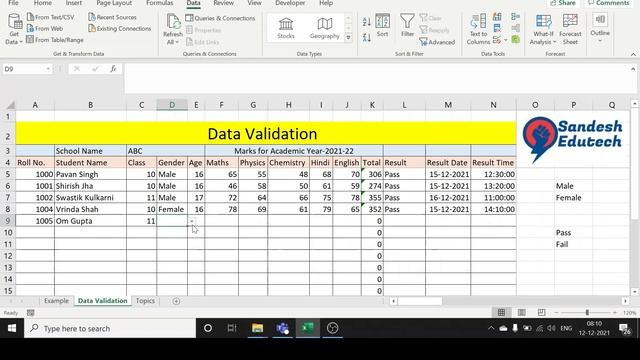Open File Explorer from taskbar
Viewport: 640px width, 360px height.
pos(257,328)
